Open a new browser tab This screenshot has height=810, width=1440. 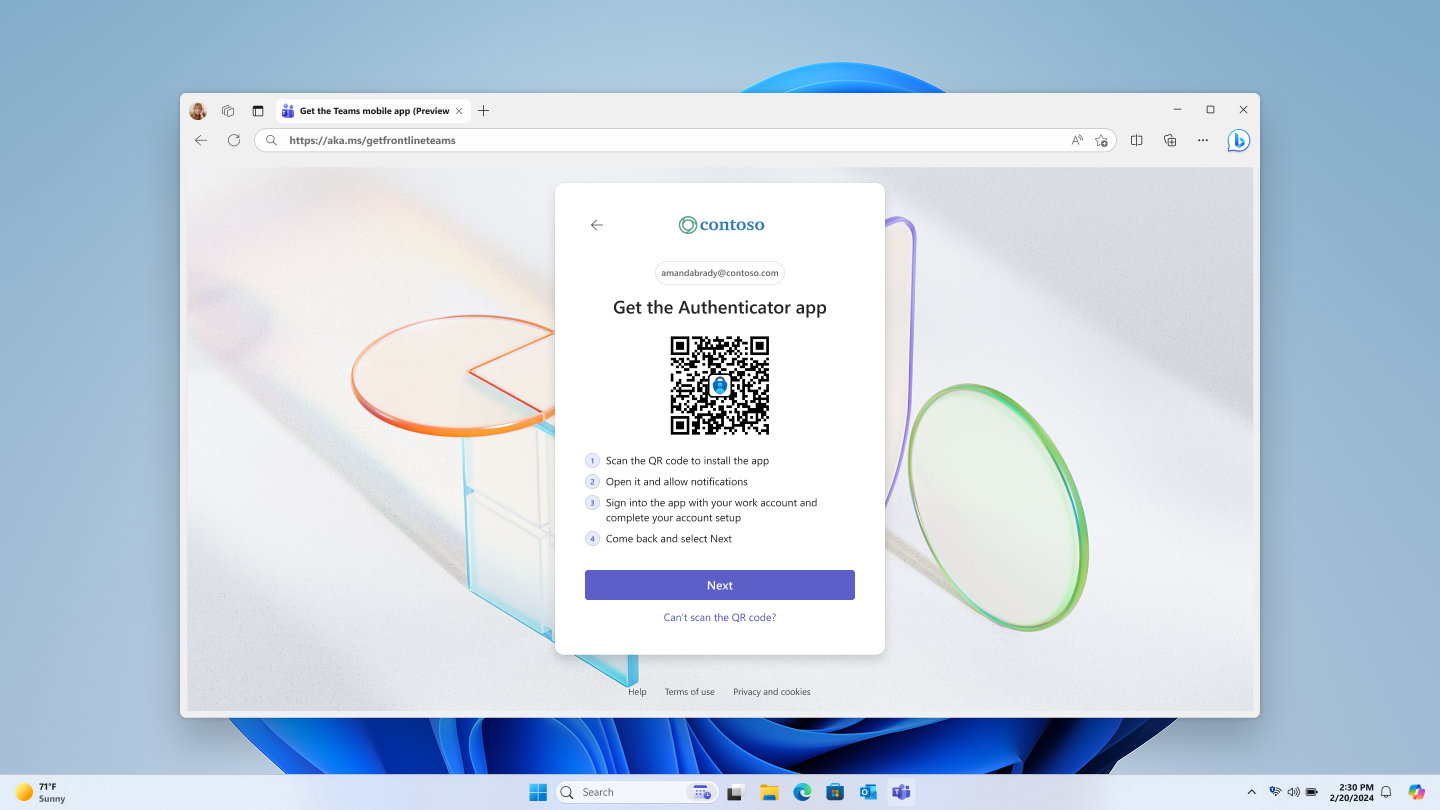(484, 110)
